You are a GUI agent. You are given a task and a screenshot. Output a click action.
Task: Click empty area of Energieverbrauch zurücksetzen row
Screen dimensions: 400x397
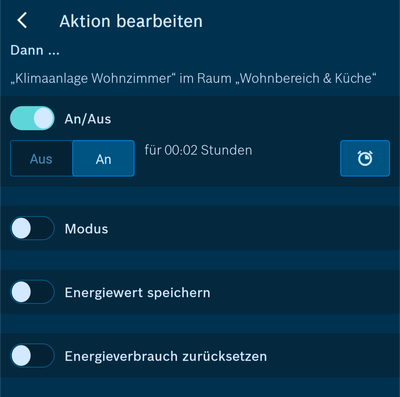click(x=333, y=356)
